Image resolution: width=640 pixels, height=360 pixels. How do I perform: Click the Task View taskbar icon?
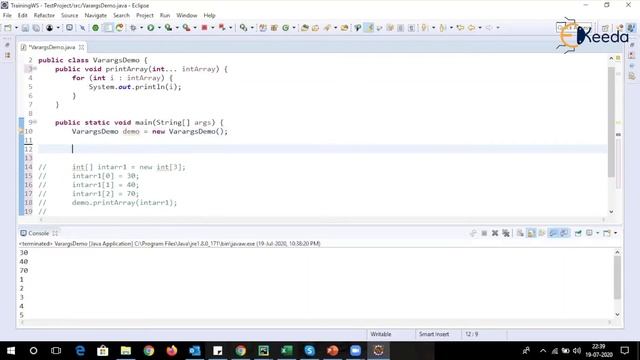(56, 350)
